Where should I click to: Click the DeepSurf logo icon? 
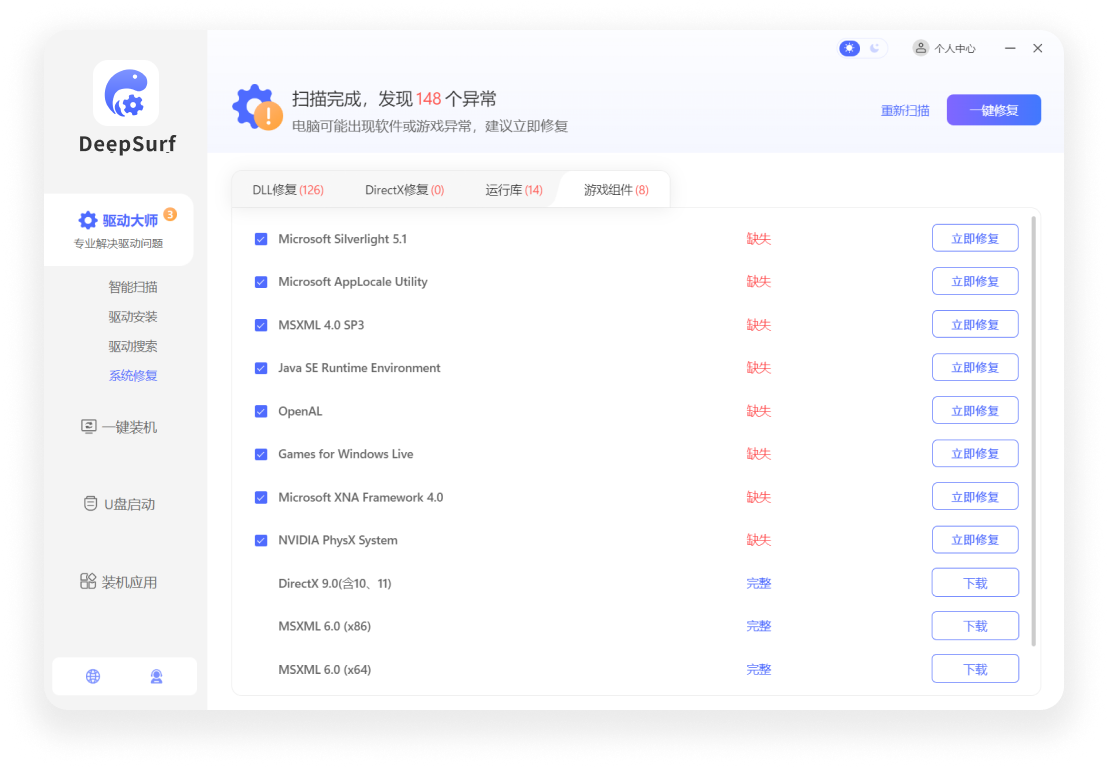point(125,91)
